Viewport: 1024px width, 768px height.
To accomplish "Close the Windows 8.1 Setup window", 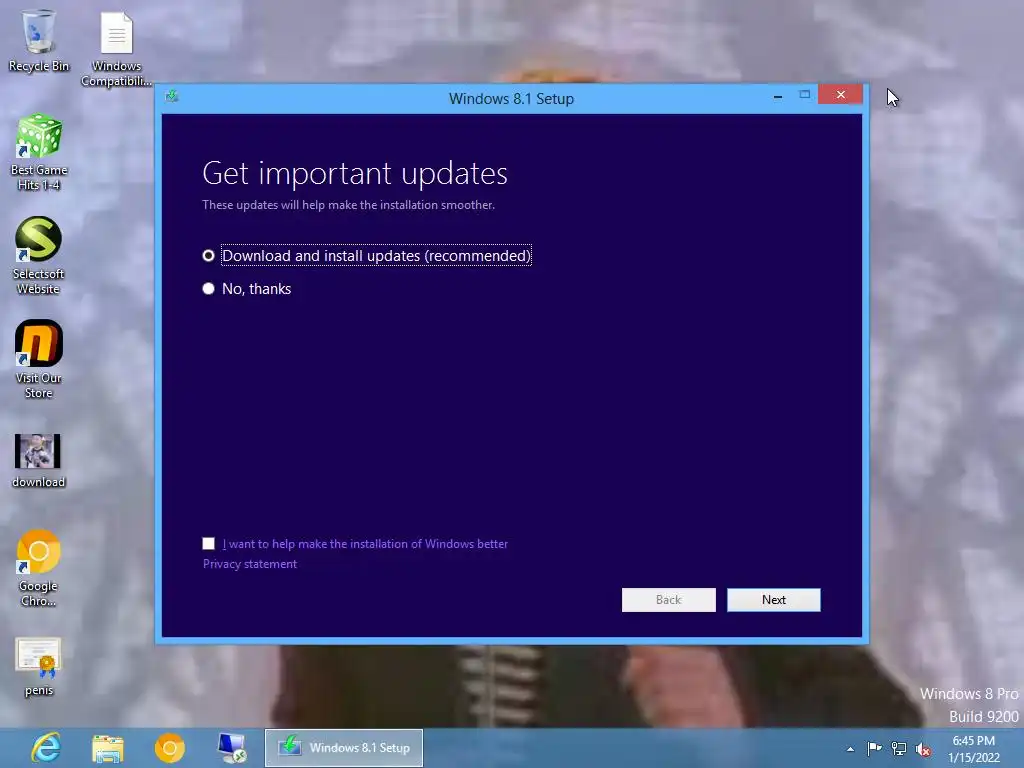I will (x=840, y=95).
